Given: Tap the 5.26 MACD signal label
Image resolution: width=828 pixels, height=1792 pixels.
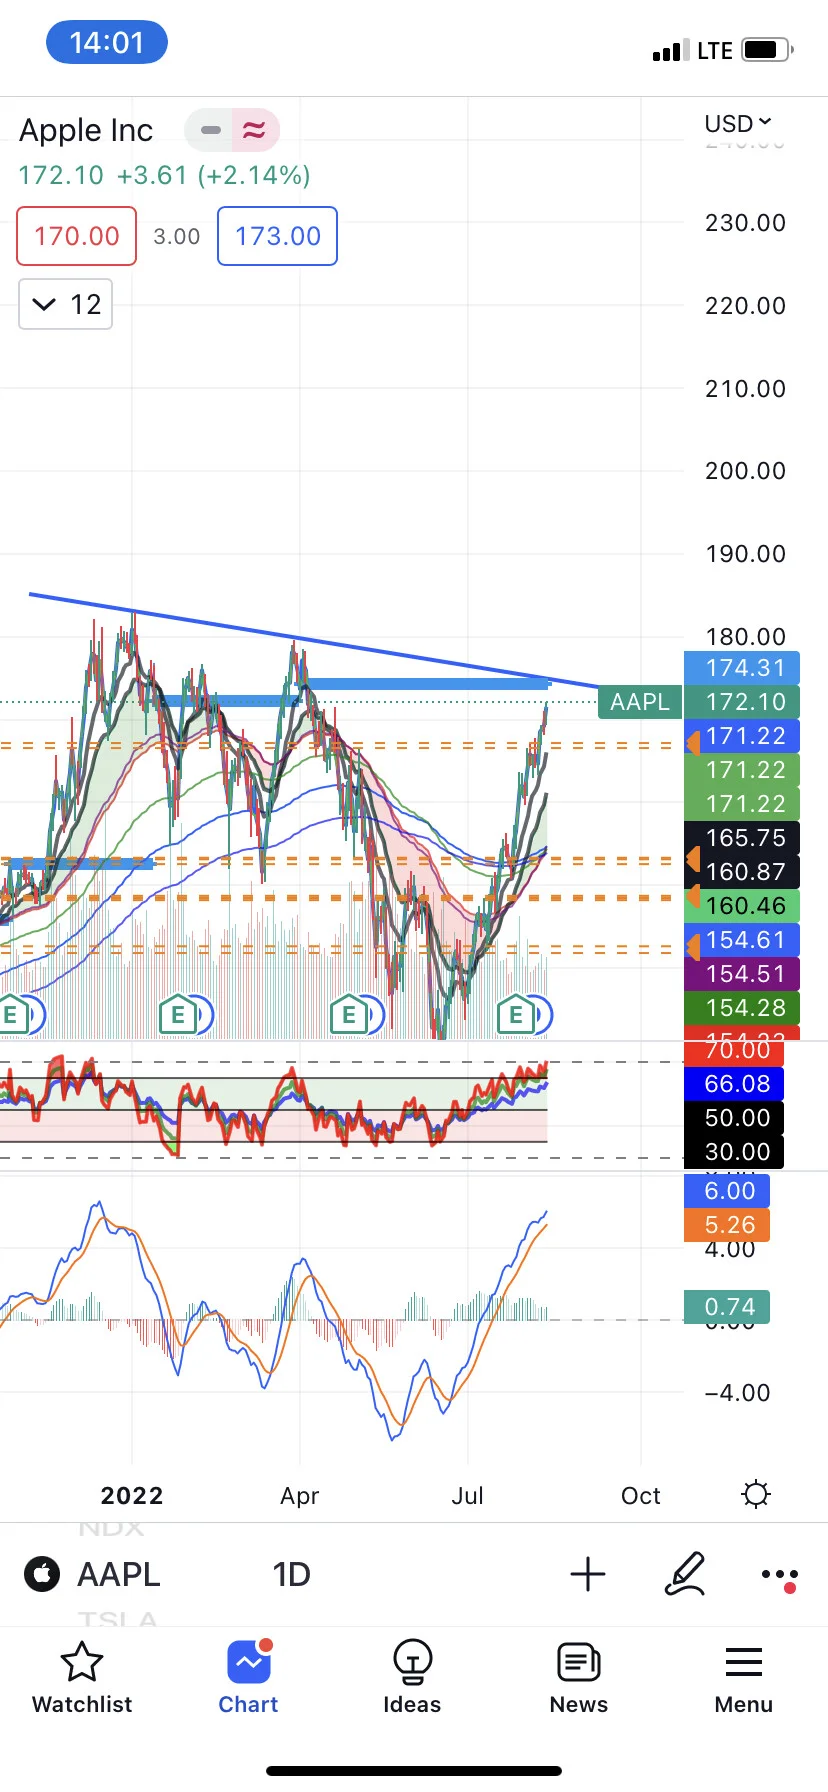Looking at the screenshot, I should click(728, 1225).
